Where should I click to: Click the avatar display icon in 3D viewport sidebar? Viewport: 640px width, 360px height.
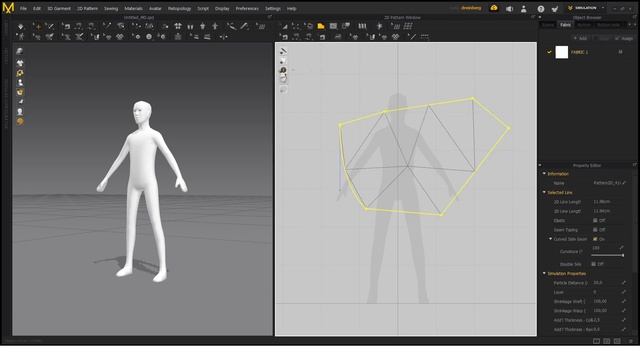click(x=20, y=82)
